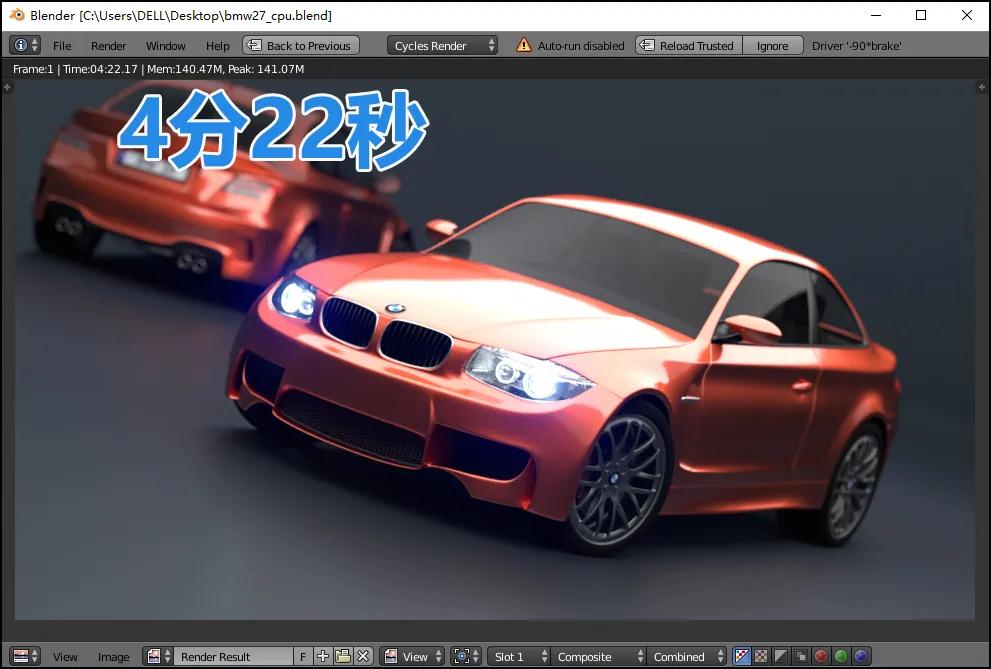Toggle the green channel display

coord(841,657)
